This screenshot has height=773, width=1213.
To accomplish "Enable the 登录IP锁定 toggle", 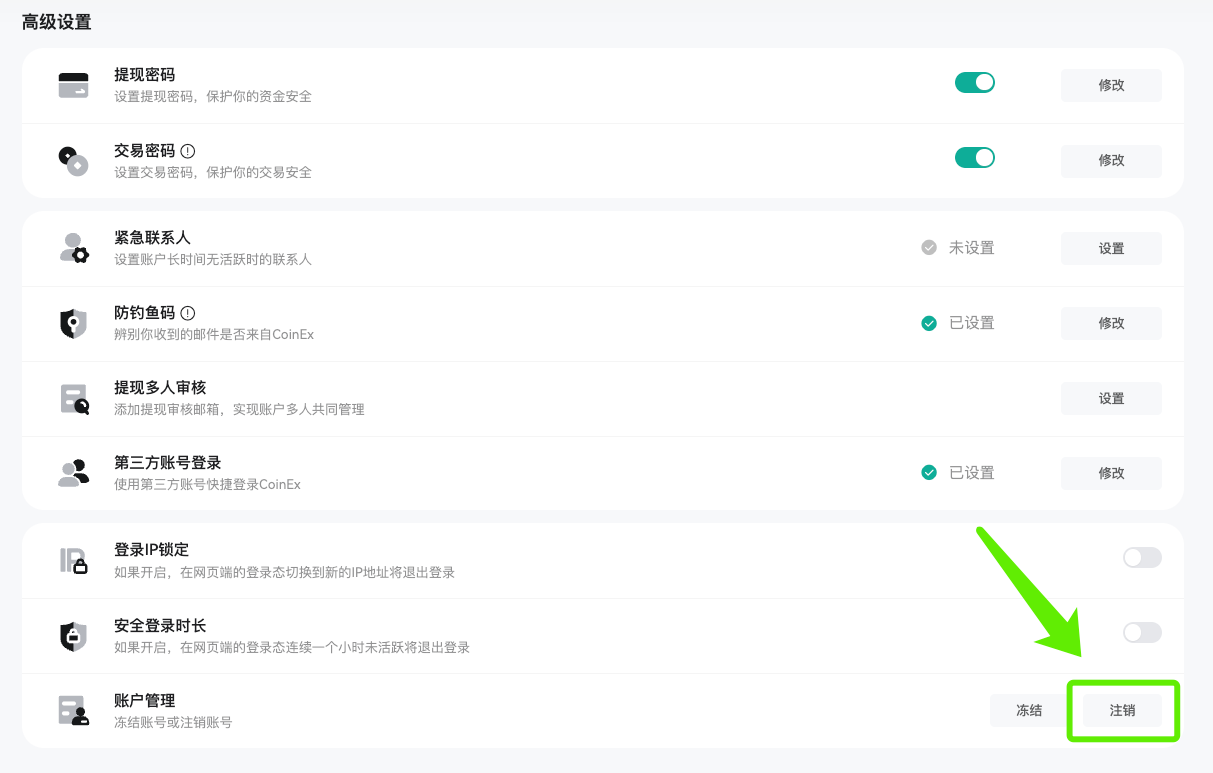I will coord(1141,557).
